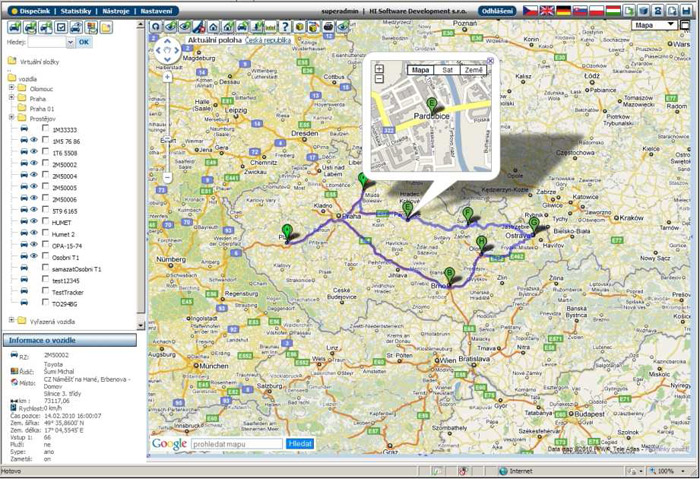Check the box for vehicle HUMET
Image resolution: width=700 pixels, height=479 pixels.
click(x=45, y=222)
